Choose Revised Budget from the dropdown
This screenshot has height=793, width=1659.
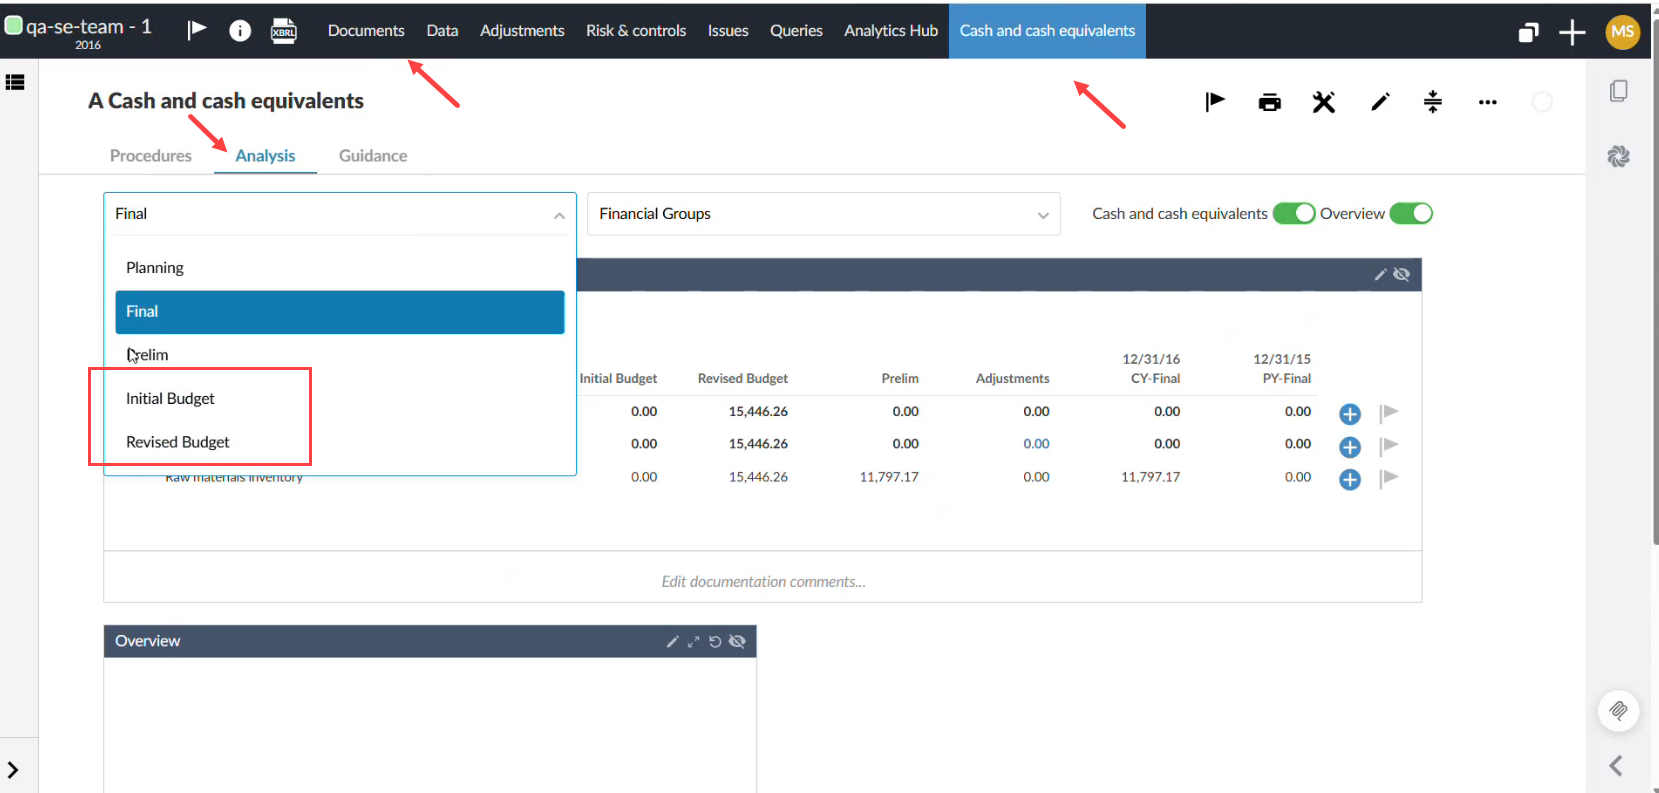click(x=340, y=442)
